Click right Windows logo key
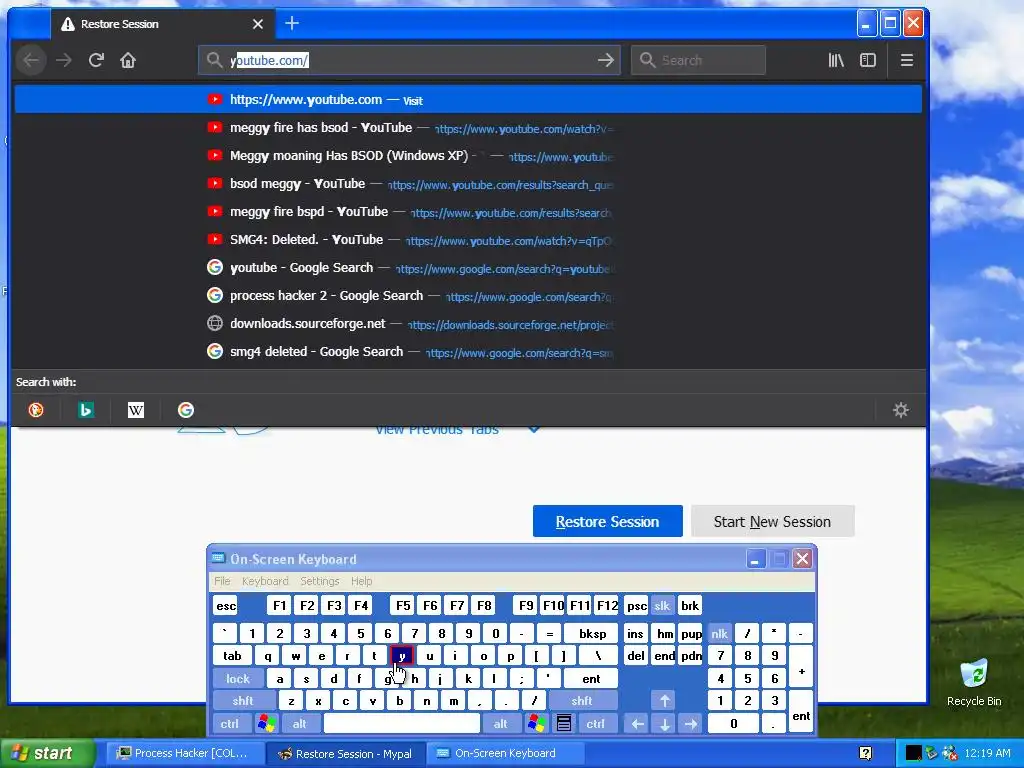1024x768 pixels. (x=537, y=724)
